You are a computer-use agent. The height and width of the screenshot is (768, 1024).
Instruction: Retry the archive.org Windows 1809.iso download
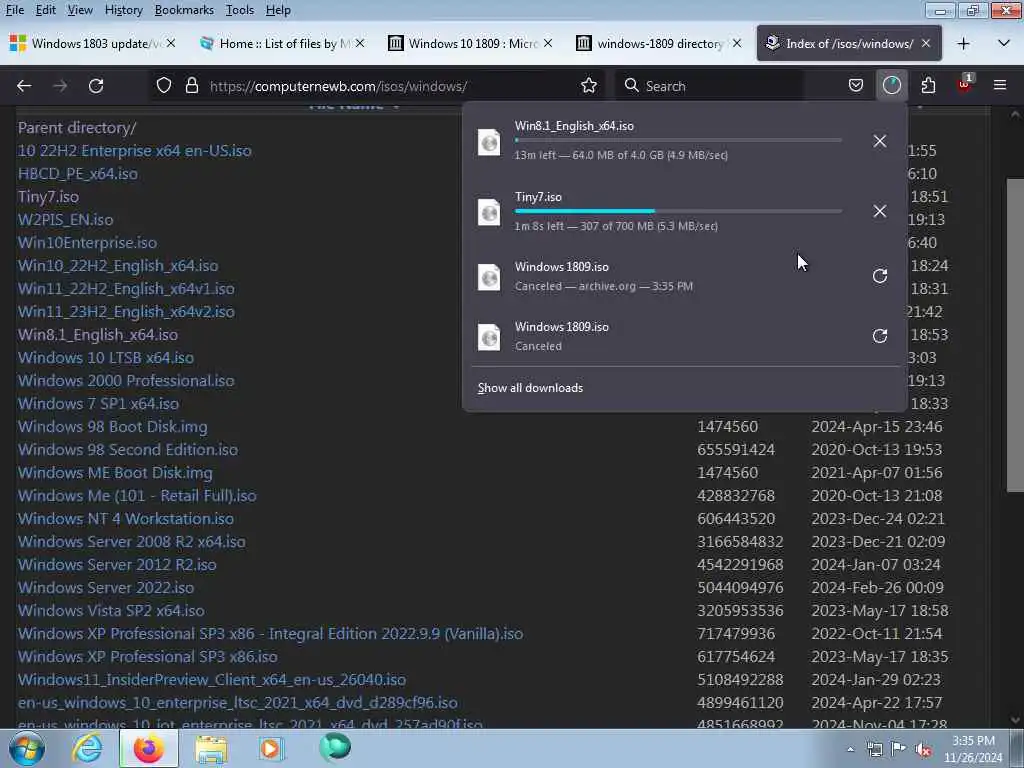(880, 276)
